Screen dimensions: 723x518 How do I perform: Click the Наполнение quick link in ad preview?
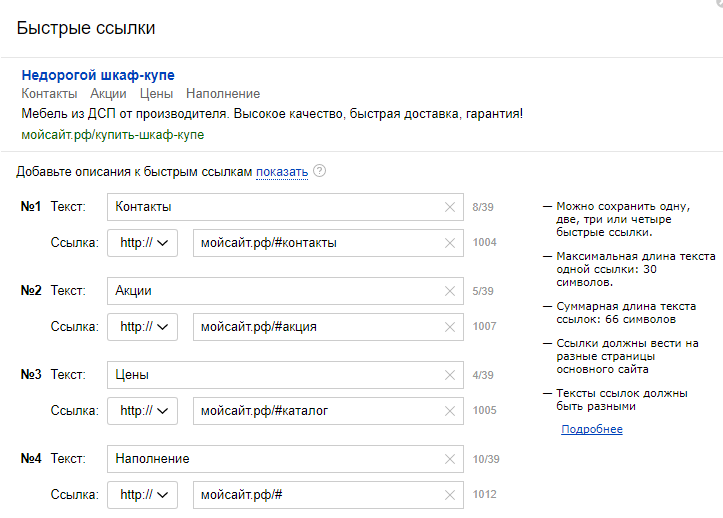click(223, 94)
